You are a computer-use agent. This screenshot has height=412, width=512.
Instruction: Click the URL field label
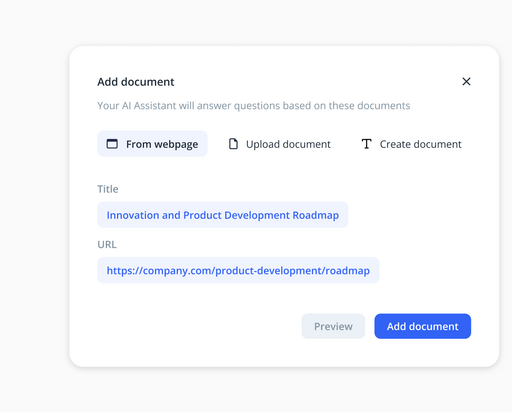point(107,244)
